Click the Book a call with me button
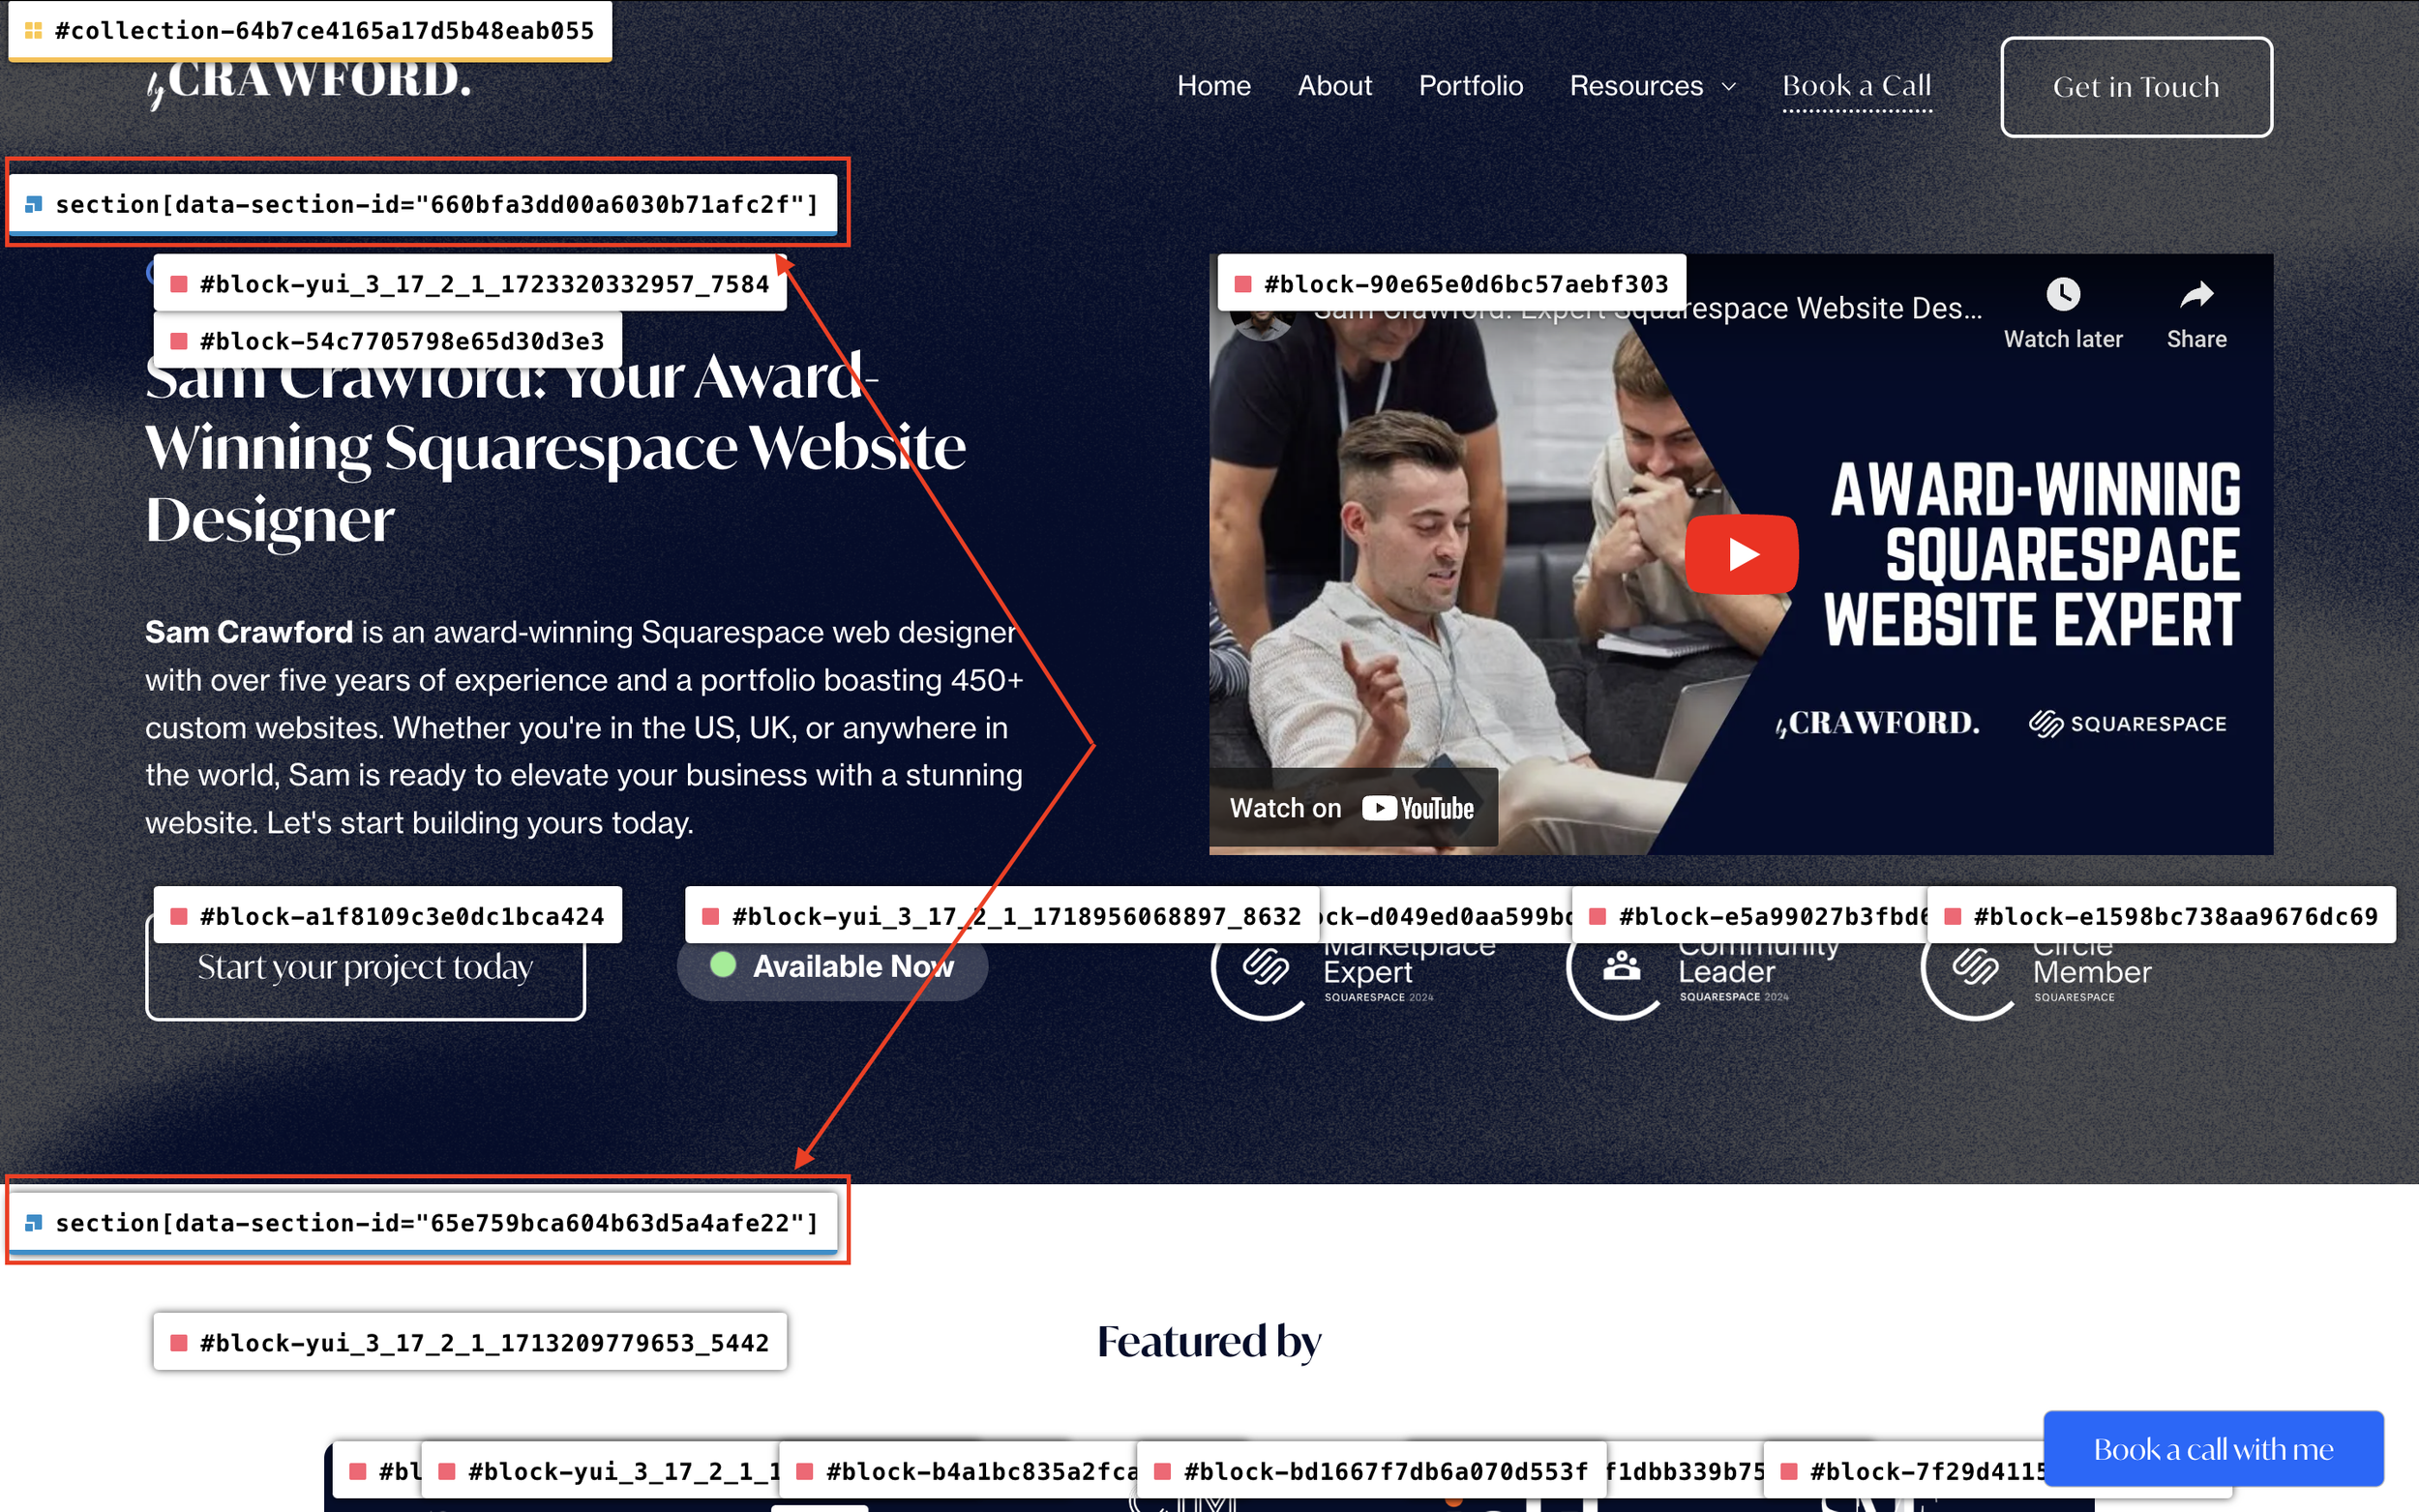This screenshot has height=1512, width=2419. coord(2212,1448)
